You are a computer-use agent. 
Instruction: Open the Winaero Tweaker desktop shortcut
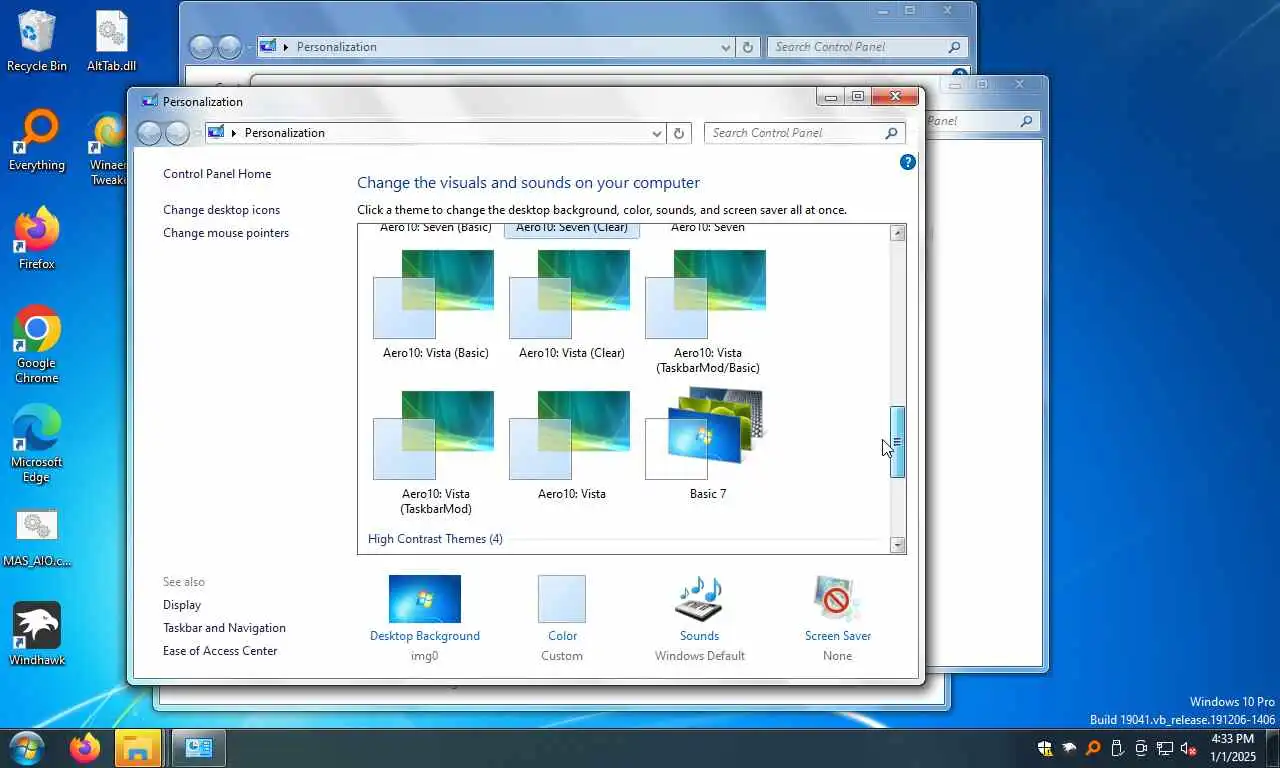[x=108, y=149]
